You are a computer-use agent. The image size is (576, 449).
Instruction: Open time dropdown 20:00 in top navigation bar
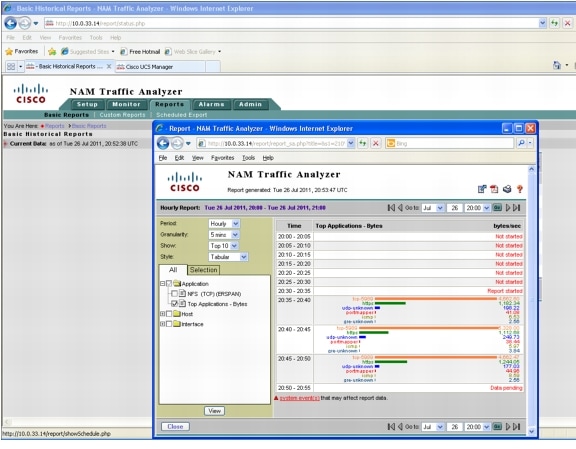(478, 208)
